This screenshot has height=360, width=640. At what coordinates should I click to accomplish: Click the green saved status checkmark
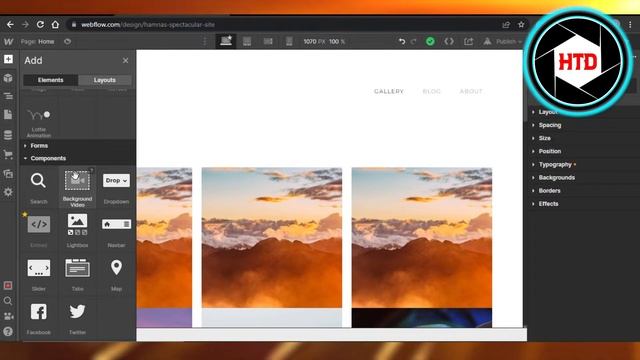(430, 42)
